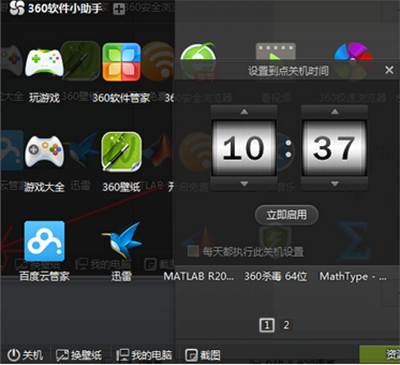Click the 360杀毒 64位 label
The height and width of the screenshot is (365, 400).
pyautogui.click(x=275, y=276)
